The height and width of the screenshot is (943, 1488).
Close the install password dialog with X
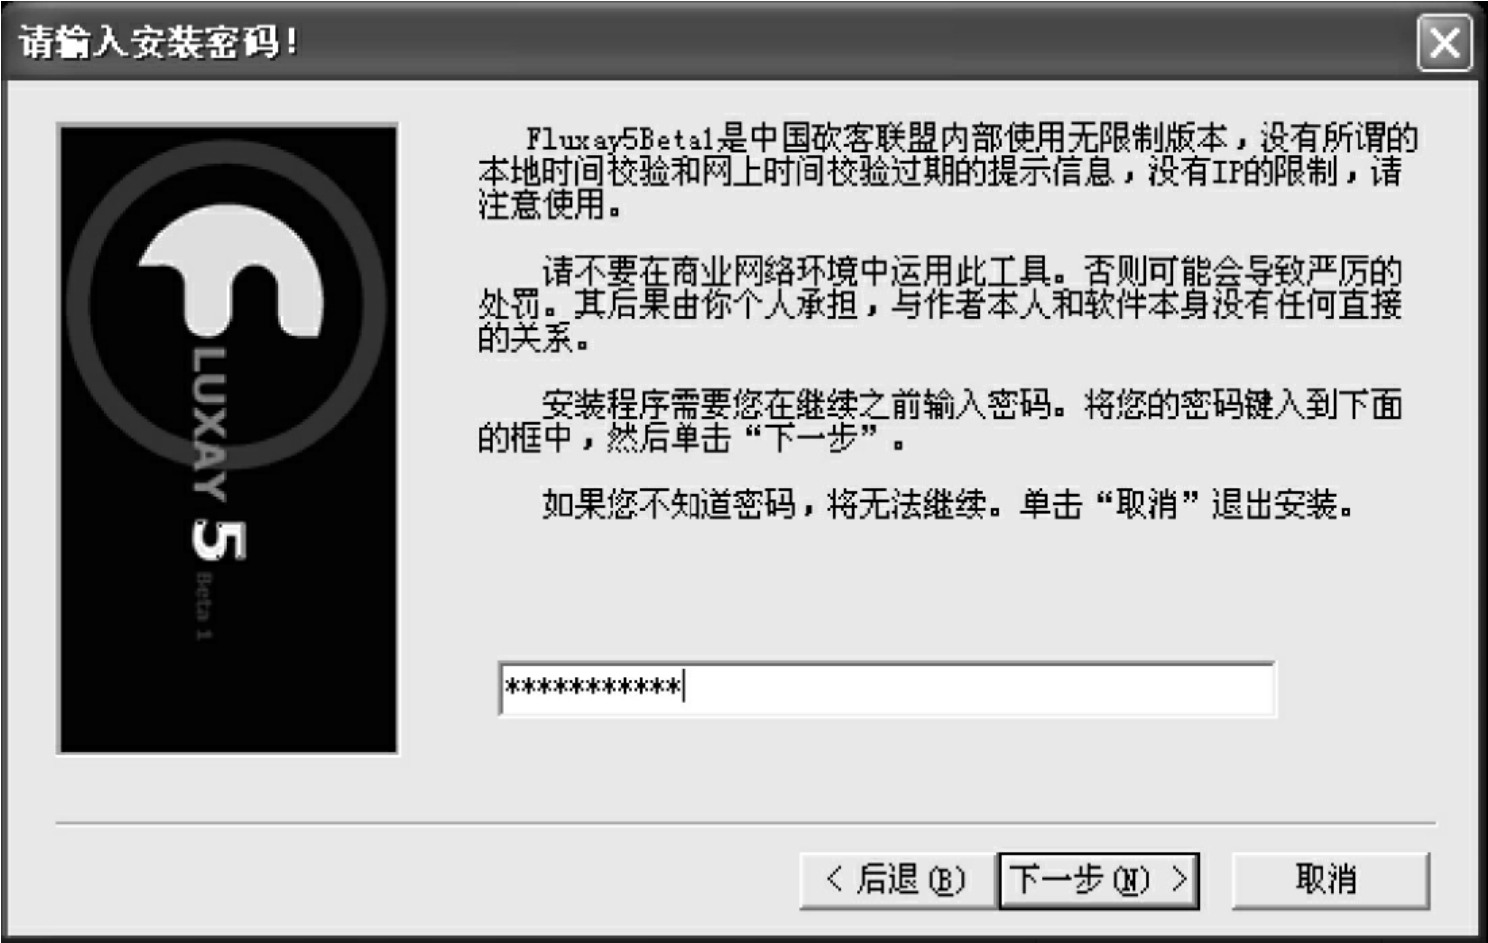point(1444,43)
